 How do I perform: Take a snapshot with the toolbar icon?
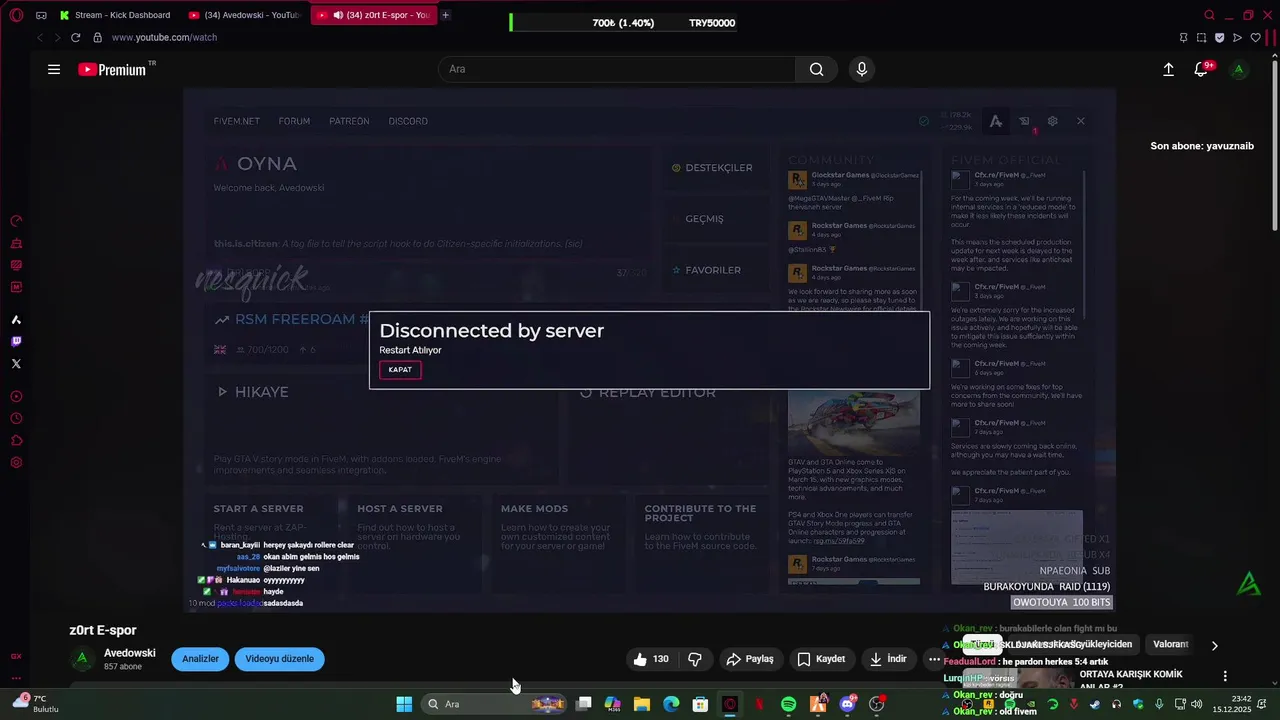(1201, 37)
